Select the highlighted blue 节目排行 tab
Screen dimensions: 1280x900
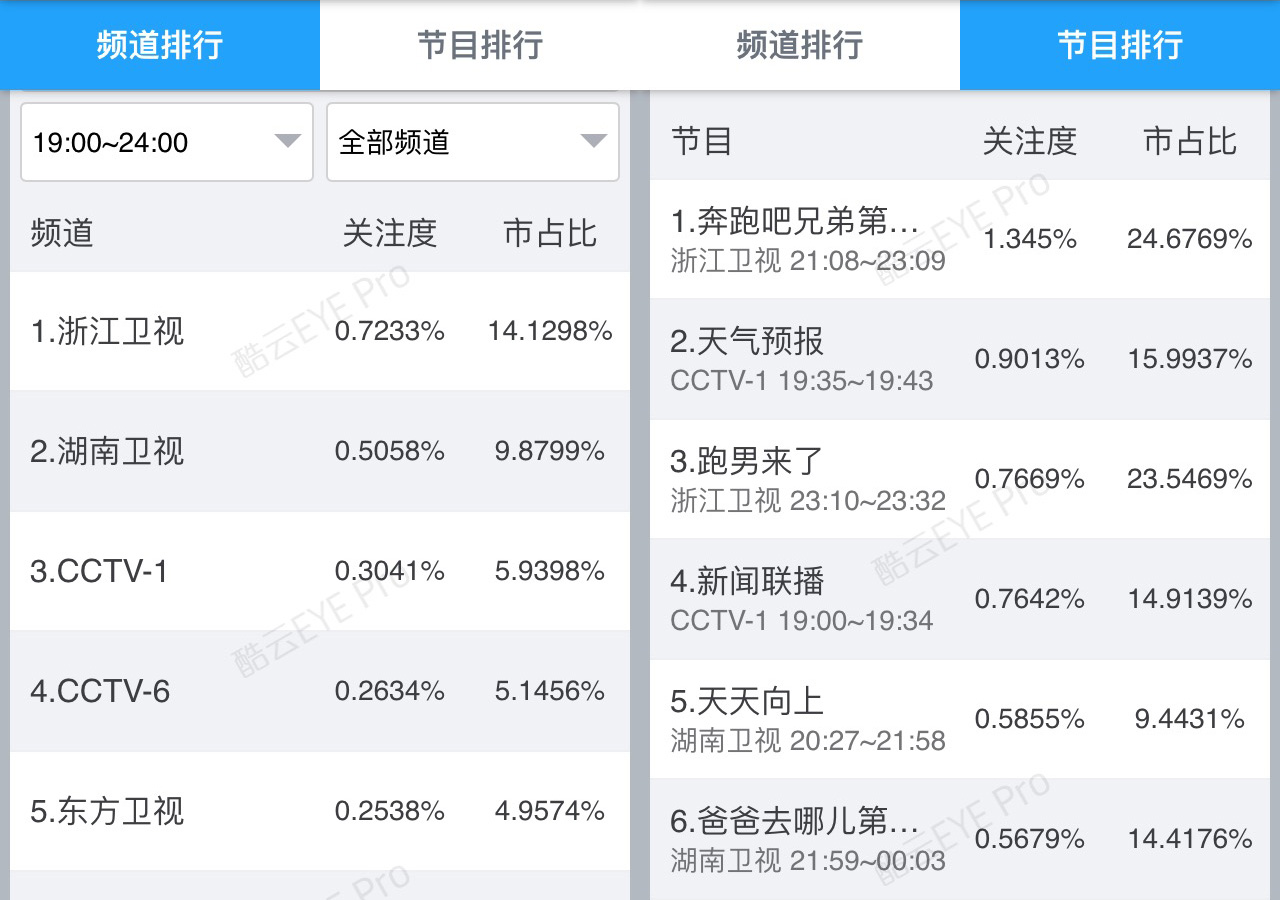click(1120, 45)
